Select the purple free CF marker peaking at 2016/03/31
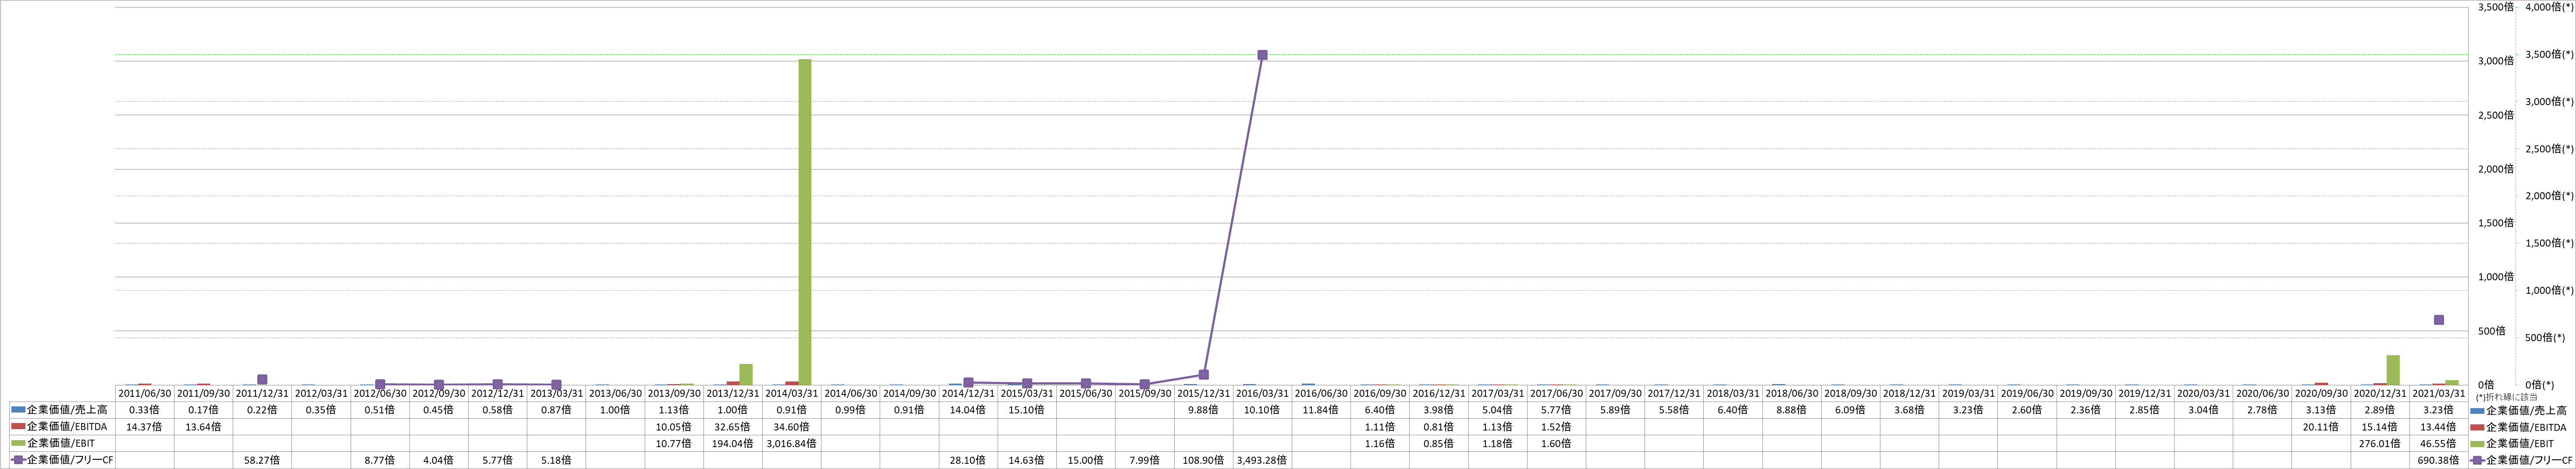The width and height of the screenshot is (2576, 469). pyautogui.click(x=1262, y=55)
